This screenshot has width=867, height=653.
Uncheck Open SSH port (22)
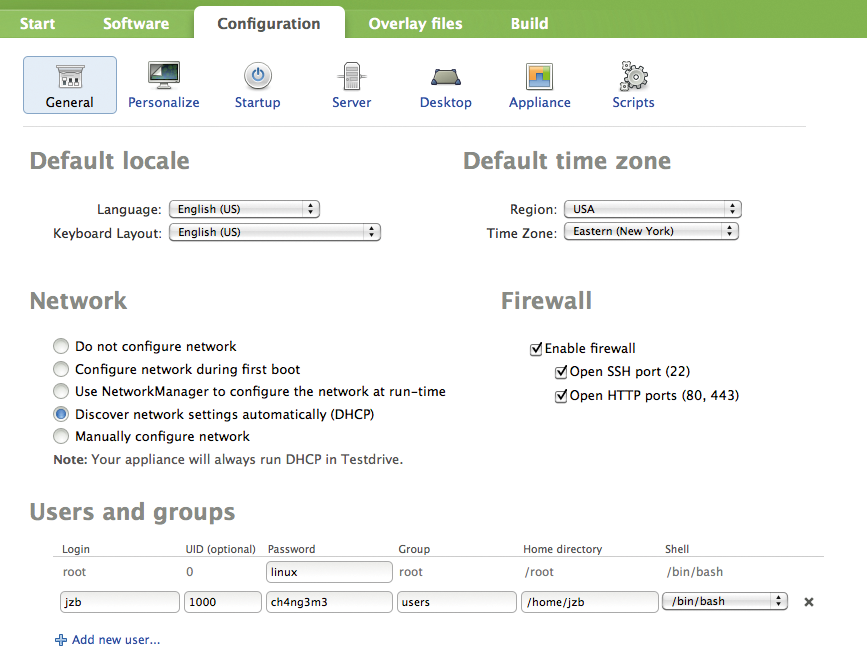561,372
